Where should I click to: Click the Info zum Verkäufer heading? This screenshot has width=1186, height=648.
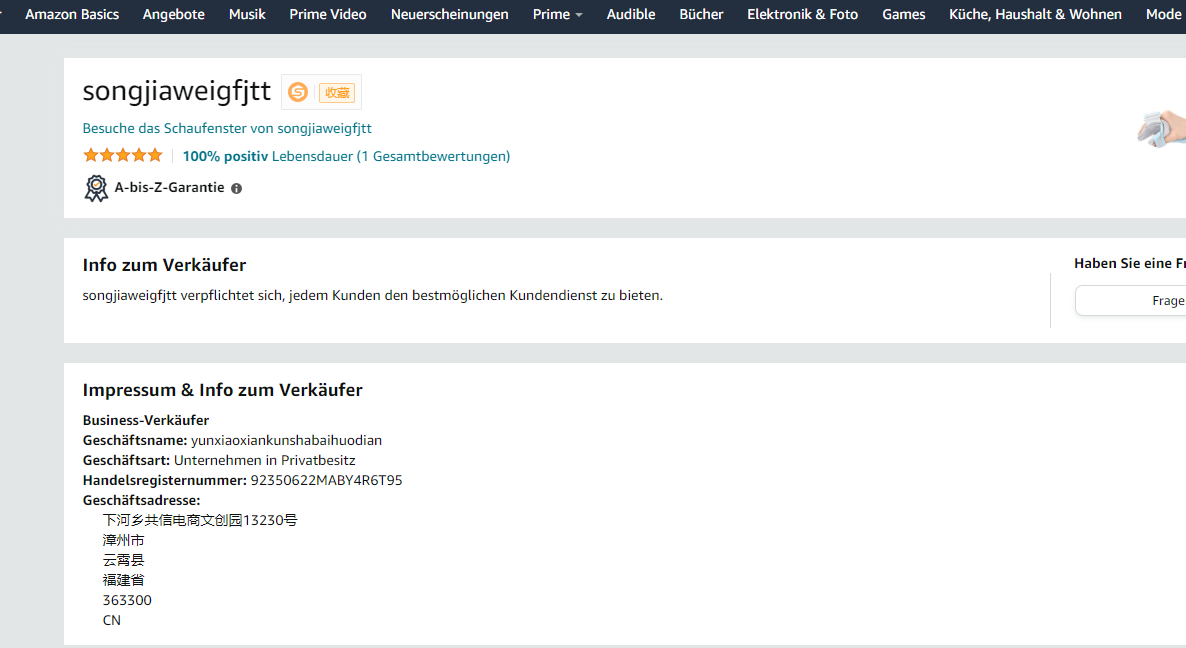pos(164,265)
